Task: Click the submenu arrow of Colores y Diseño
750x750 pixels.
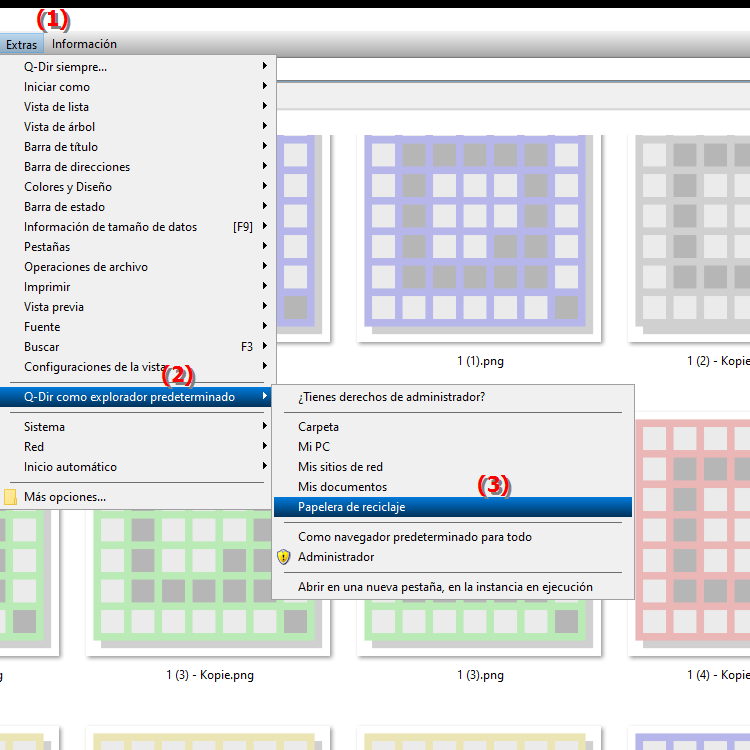Action: pyautogui.click(x=265, y=186)
